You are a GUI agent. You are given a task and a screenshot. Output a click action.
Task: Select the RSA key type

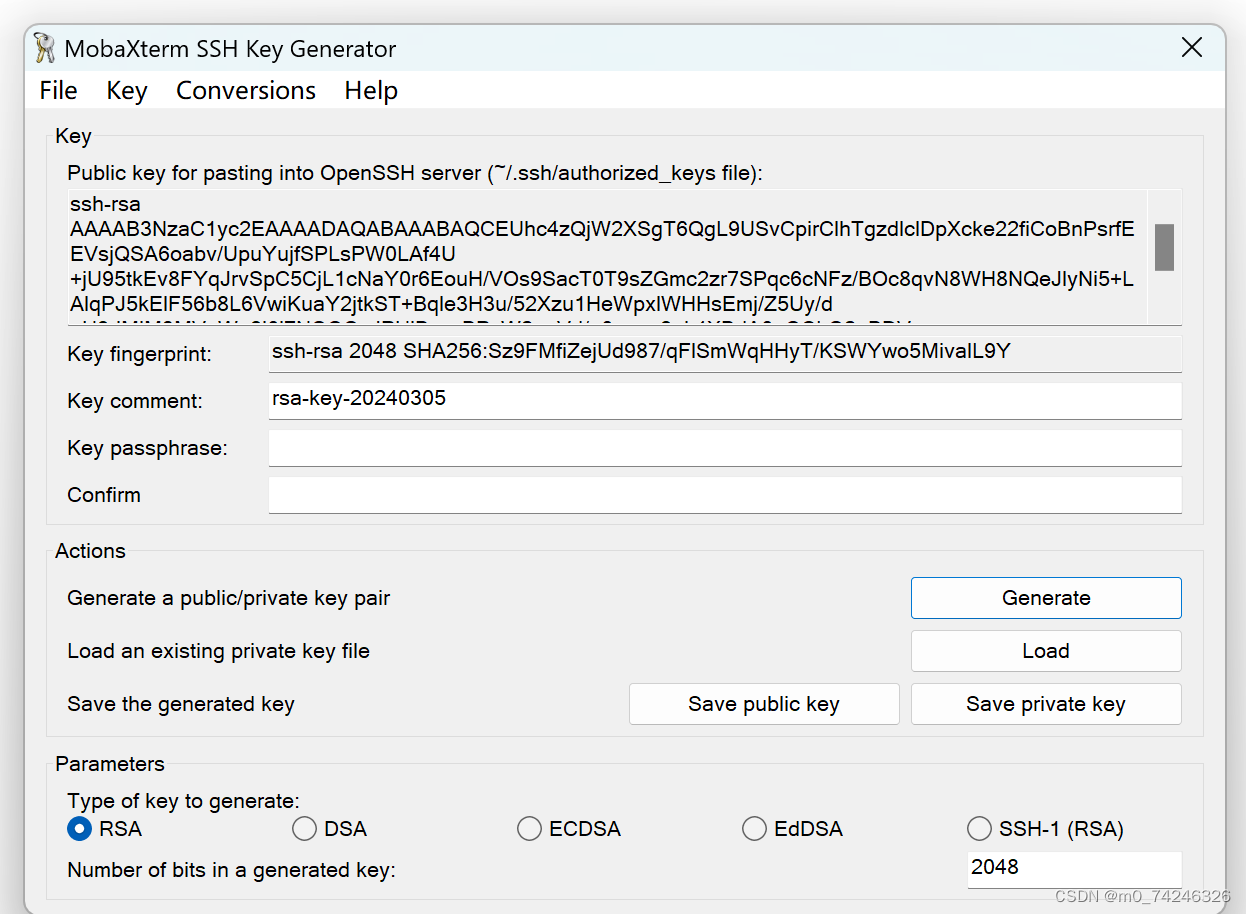[79, 828]
